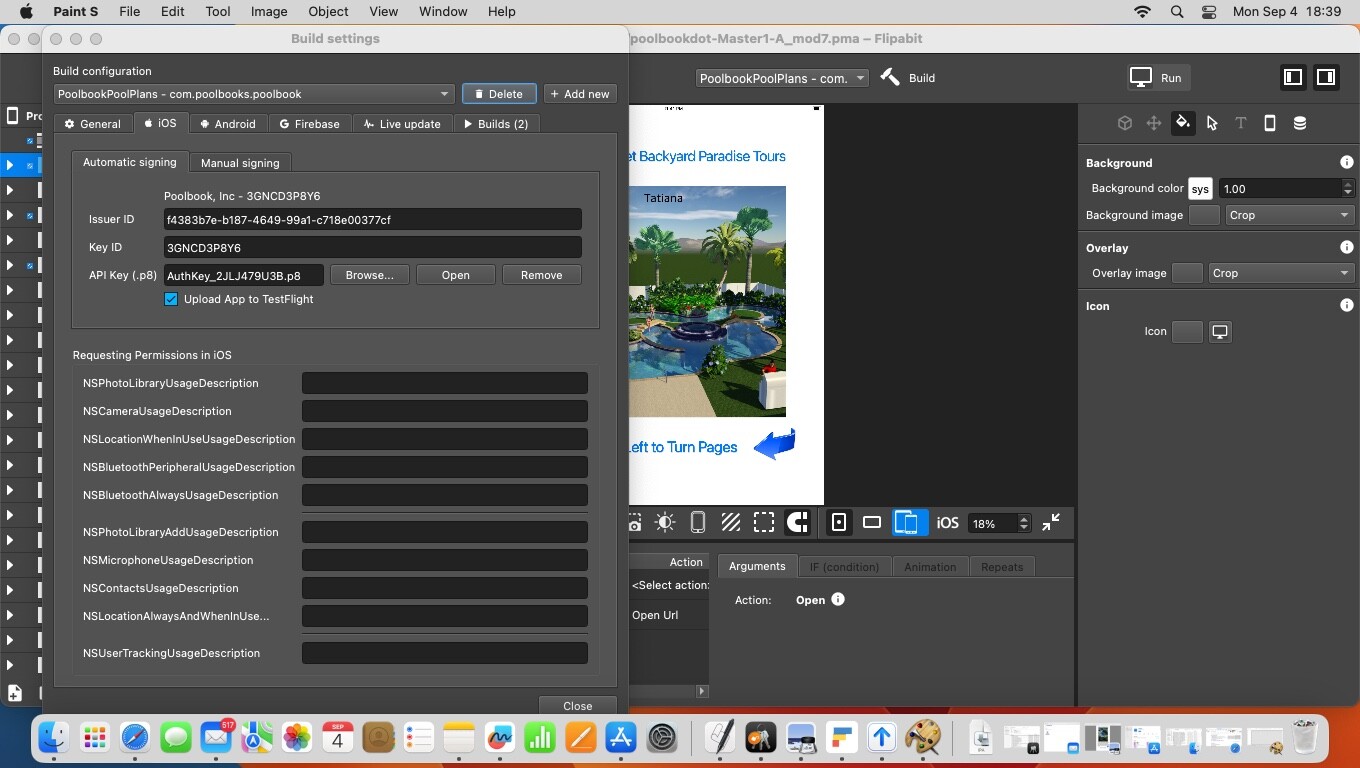Switch to the General tab
Viewport: 1360px width, 768px height.
(92, 124)
